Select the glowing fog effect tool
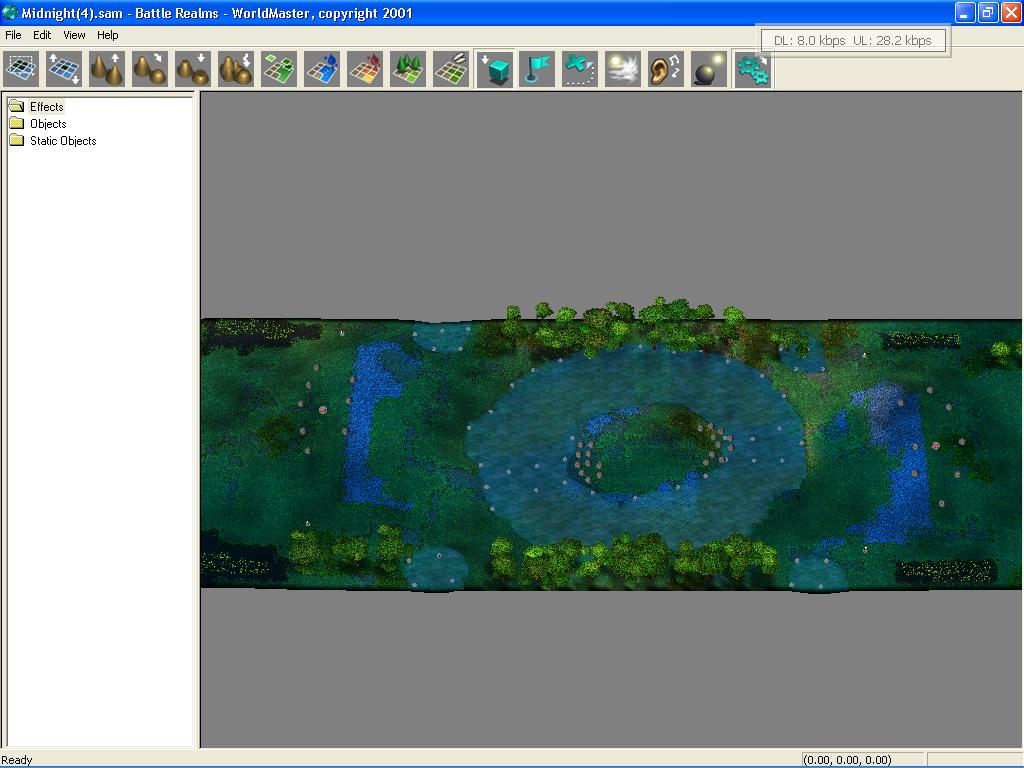This screenshot has width=1024, height=768. coord(623,69)
